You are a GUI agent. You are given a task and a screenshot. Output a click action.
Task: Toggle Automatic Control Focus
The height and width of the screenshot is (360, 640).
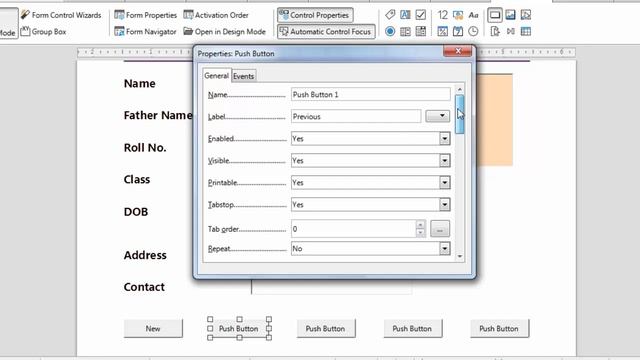click(326, 31)
